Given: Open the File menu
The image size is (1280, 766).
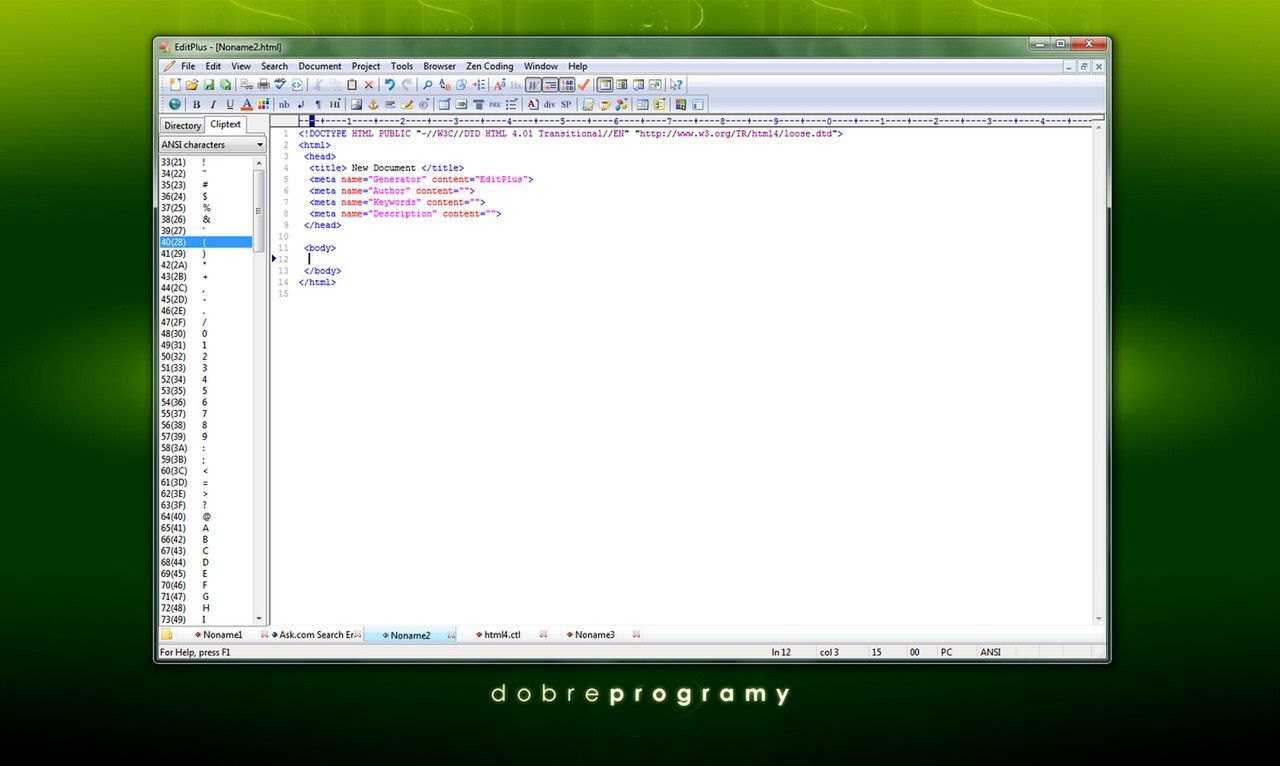Looking at the screenshot, I should (188, 66).
